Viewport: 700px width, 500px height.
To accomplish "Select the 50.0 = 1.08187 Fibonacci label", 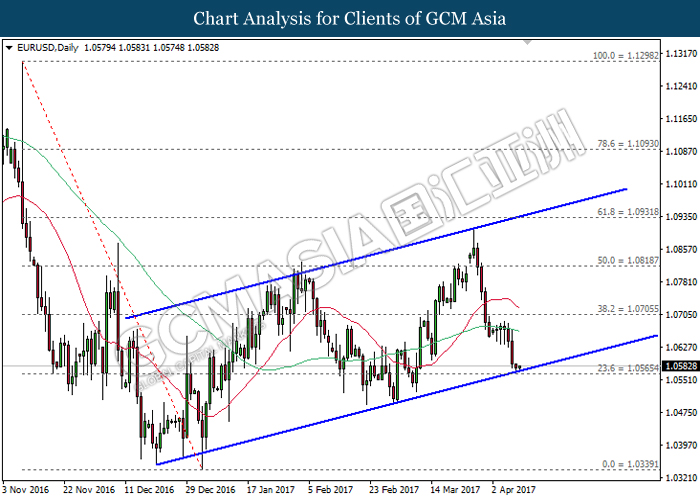I will tap(628, 260).
